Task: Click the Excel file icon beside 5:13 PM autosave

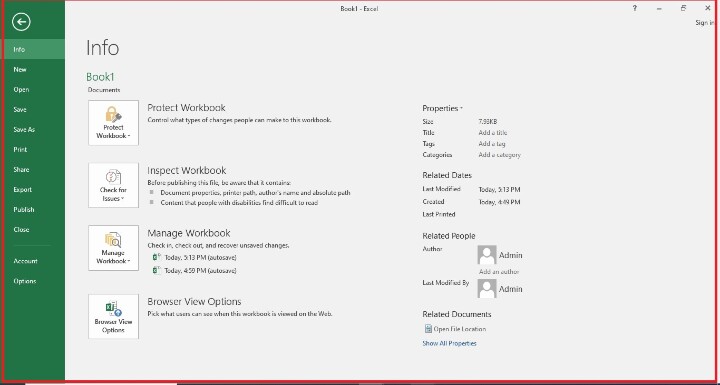Action: point(156,257)
